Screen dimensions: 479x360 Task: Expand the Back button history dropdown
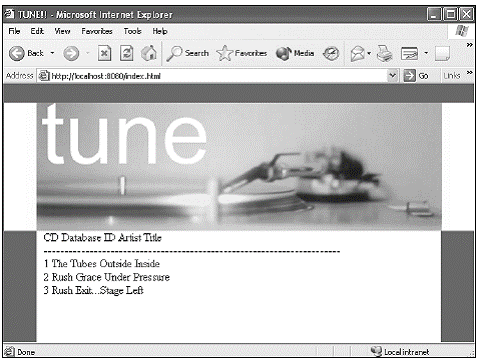[52, 53]
